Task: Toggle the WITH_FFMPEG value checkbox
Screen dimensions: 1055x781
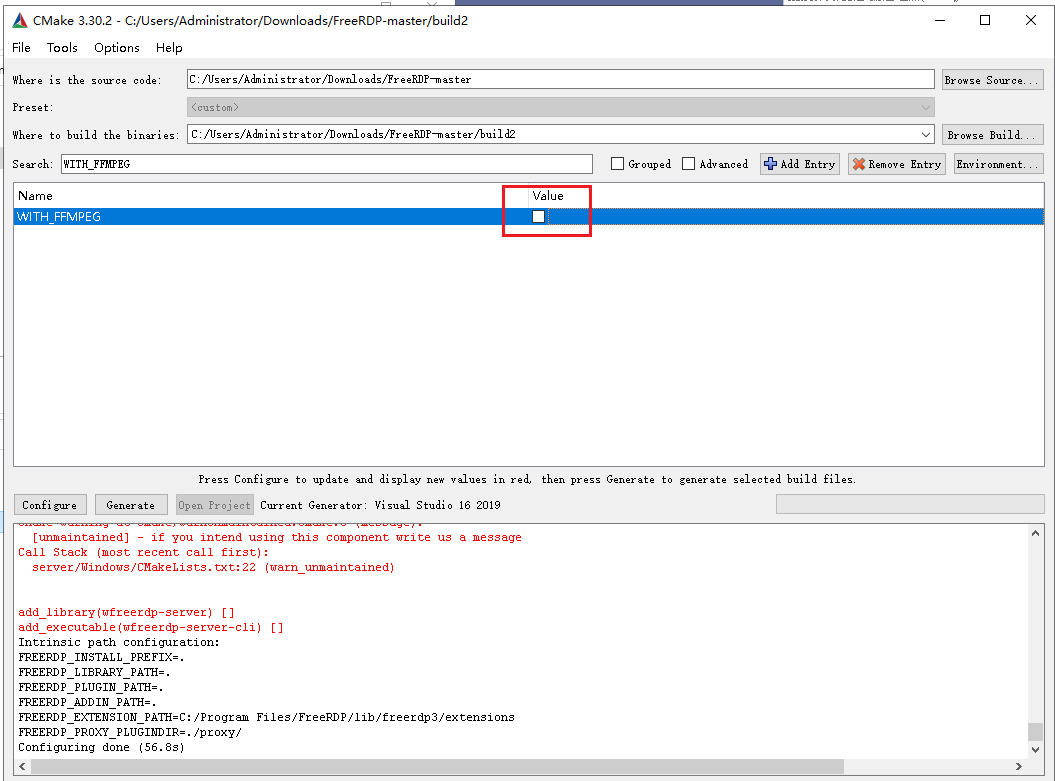Action: pyautogui.click(x=538, y=217)
